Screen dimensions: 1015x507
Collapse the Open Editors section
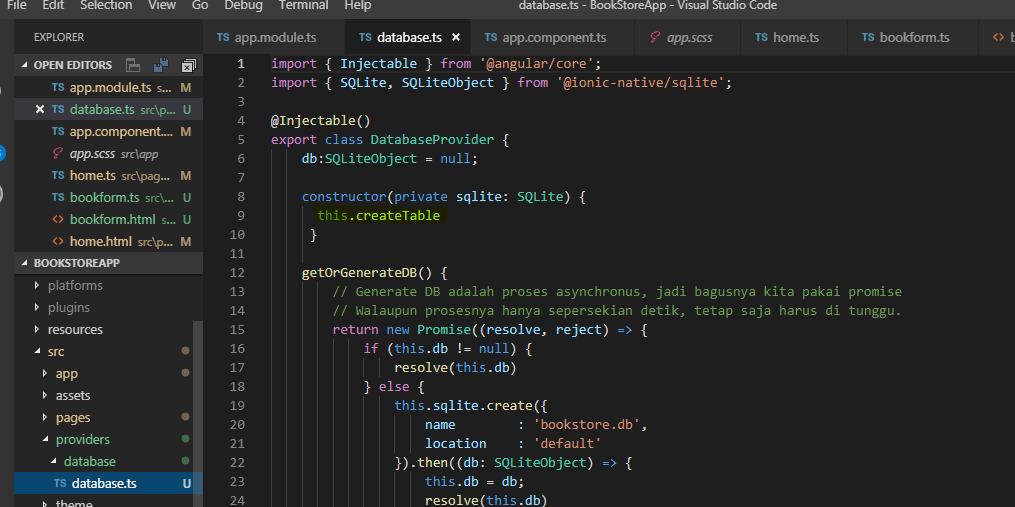click(26, 65)
